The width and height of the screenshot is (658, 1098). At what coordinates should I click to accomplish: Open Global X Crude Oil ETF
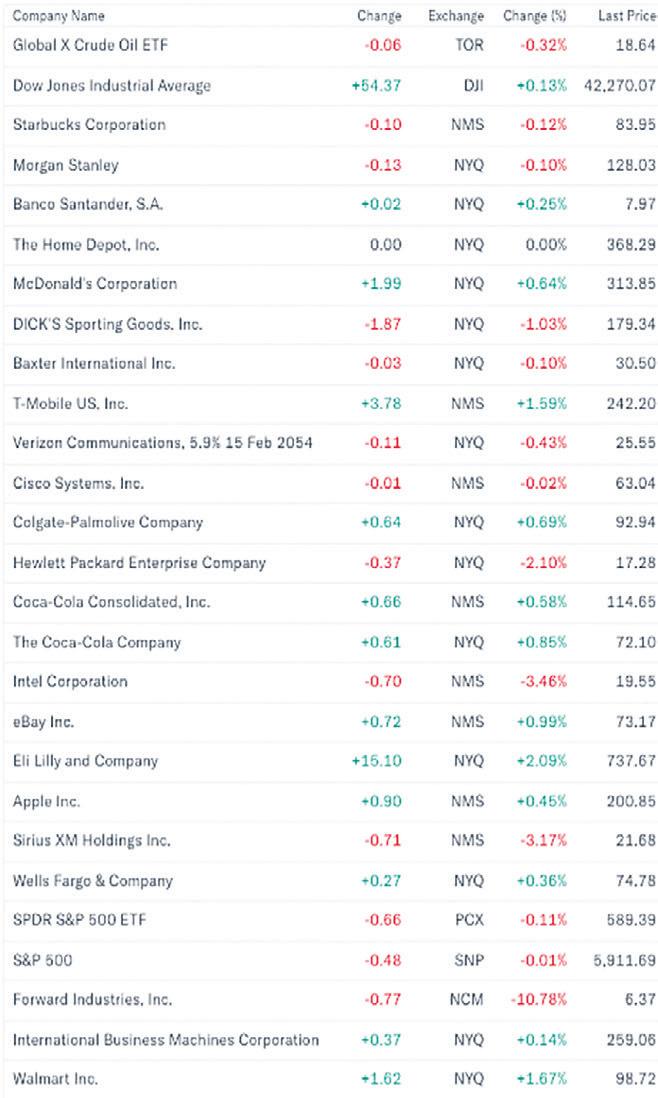pyautogui.click(x=89, y=46)
